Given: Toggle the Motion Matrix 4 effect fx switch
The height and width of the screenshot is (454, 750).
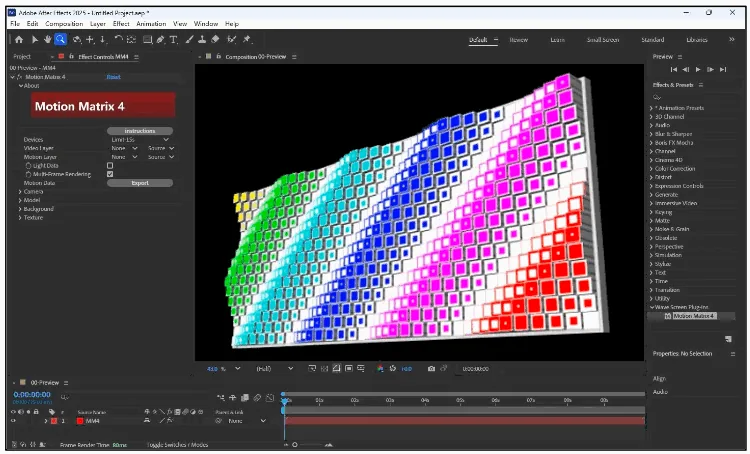Looking at the screenshot, I should (20, 77).
